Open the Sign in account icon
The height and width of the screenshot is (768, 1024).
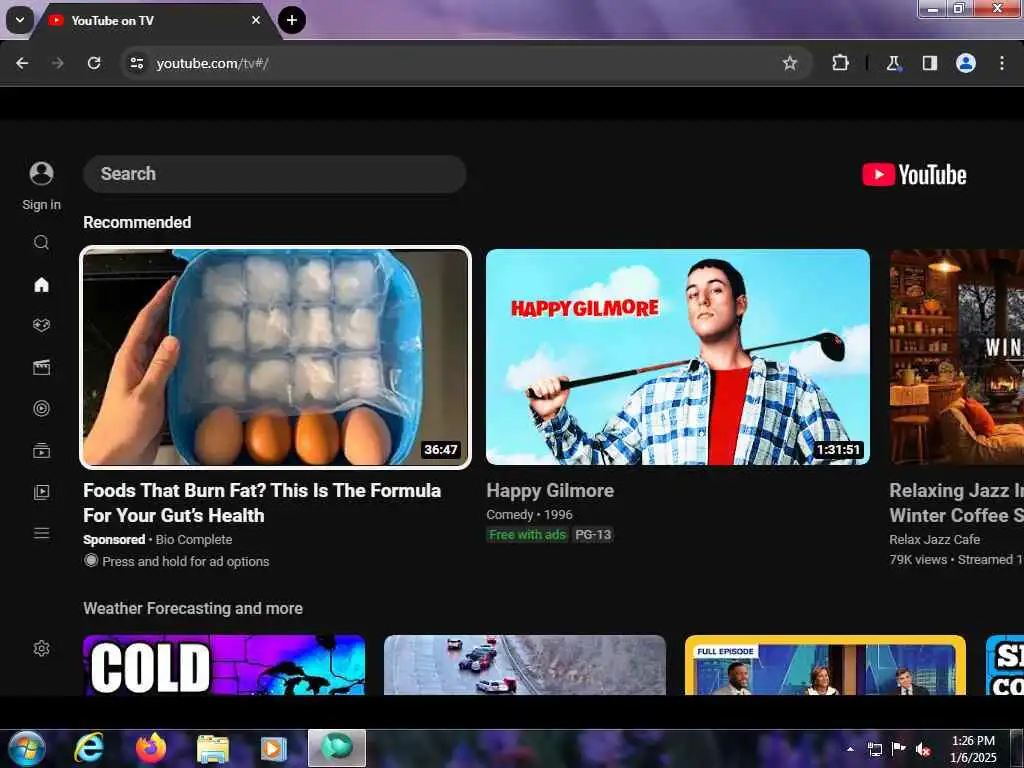pyautogui.click(x=41, y=173)
